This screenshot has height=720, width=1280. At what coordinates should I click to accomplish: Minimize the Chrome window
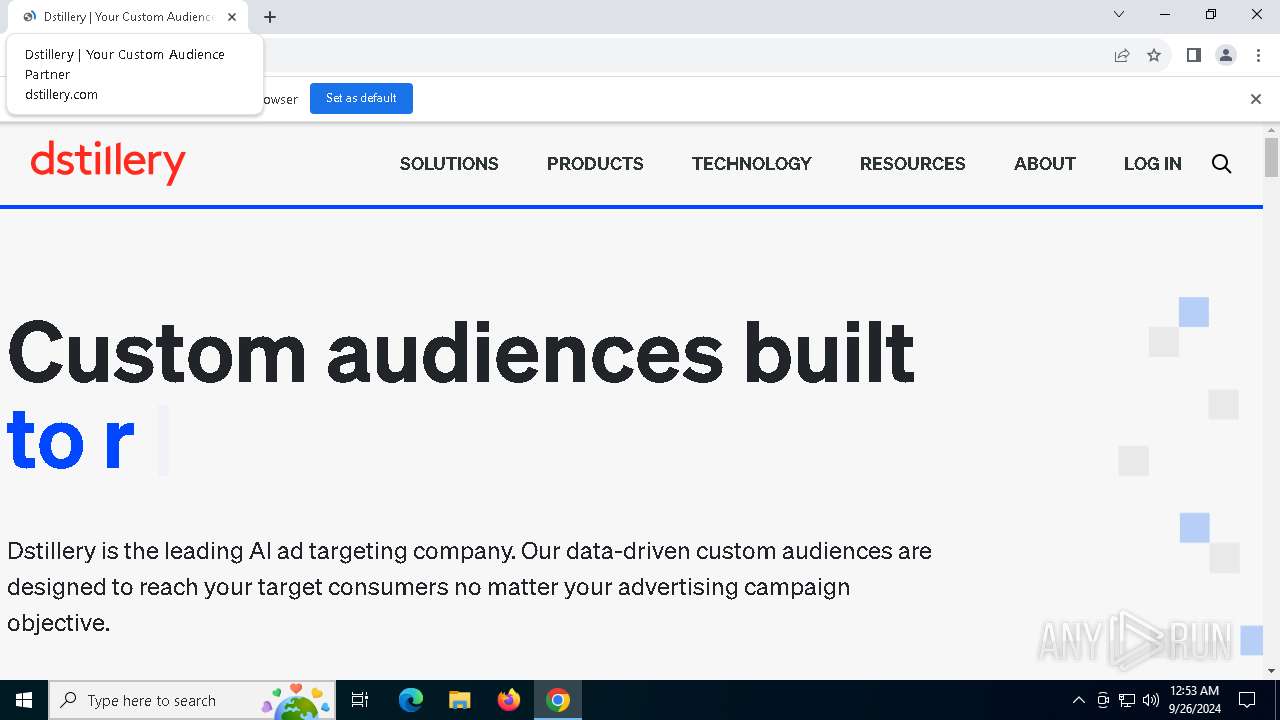[1165, 15]
